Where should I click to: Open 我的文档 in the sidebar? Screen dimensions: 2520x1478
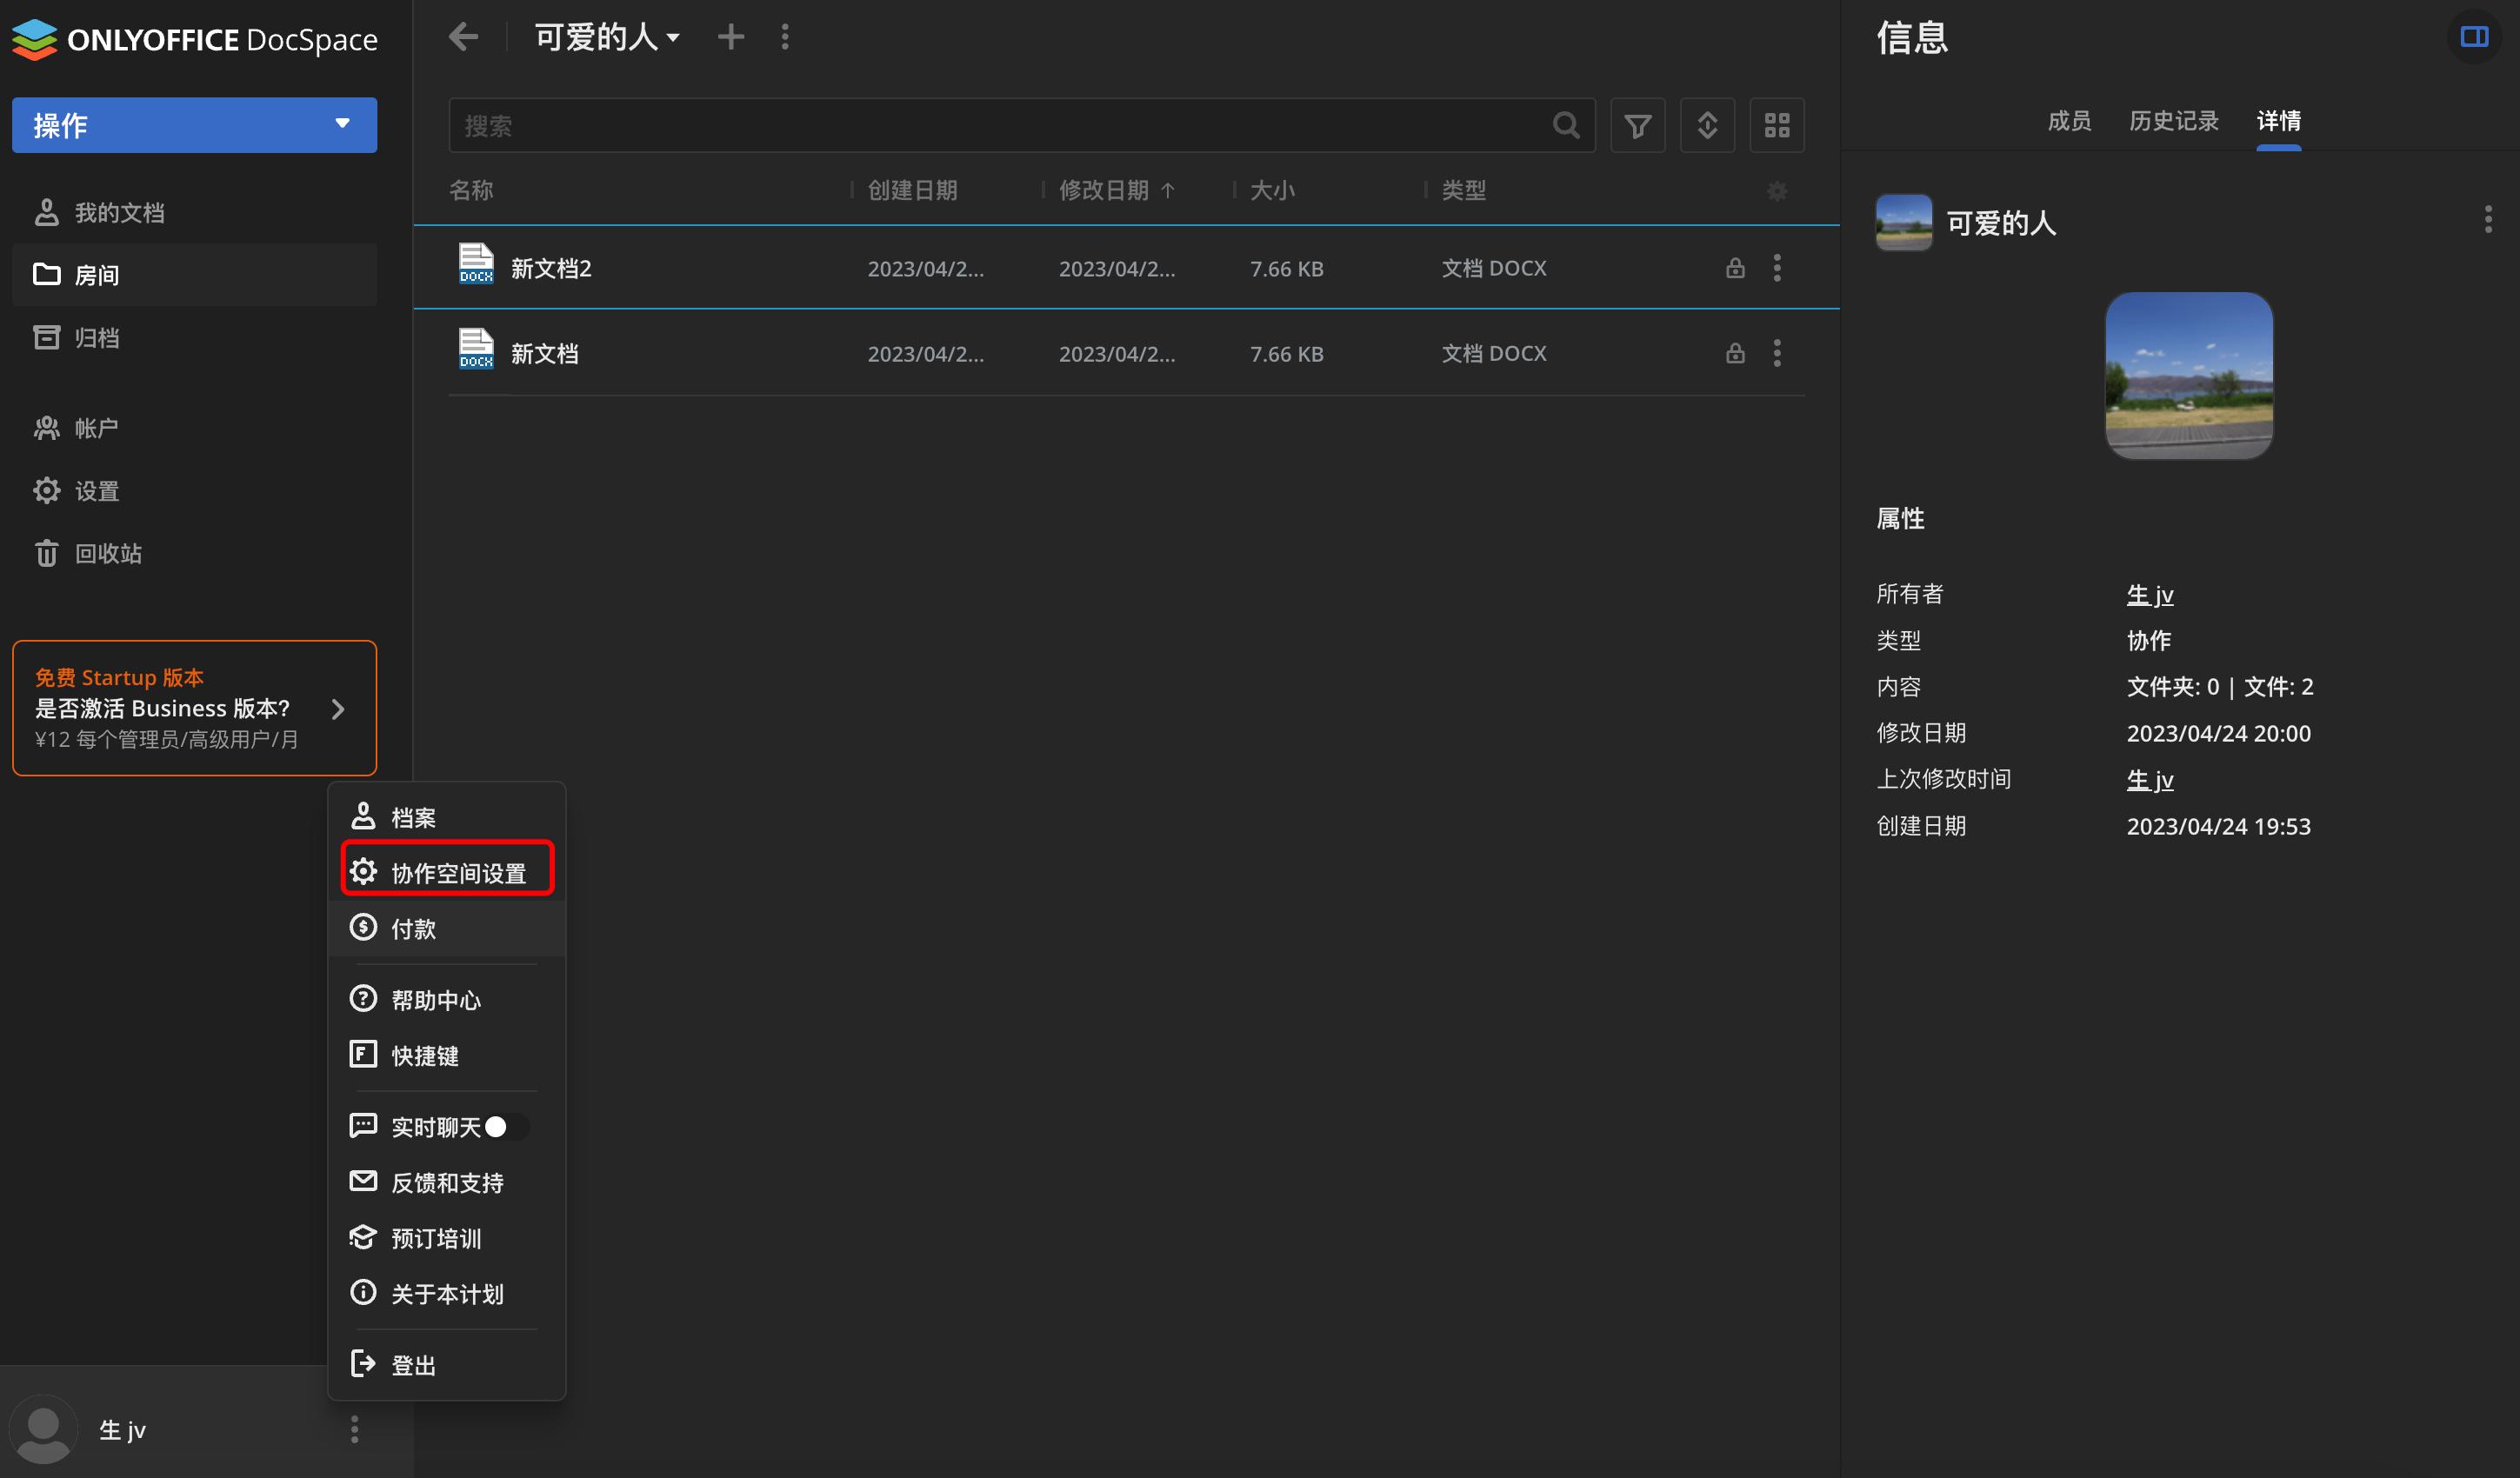pos(120,212)
